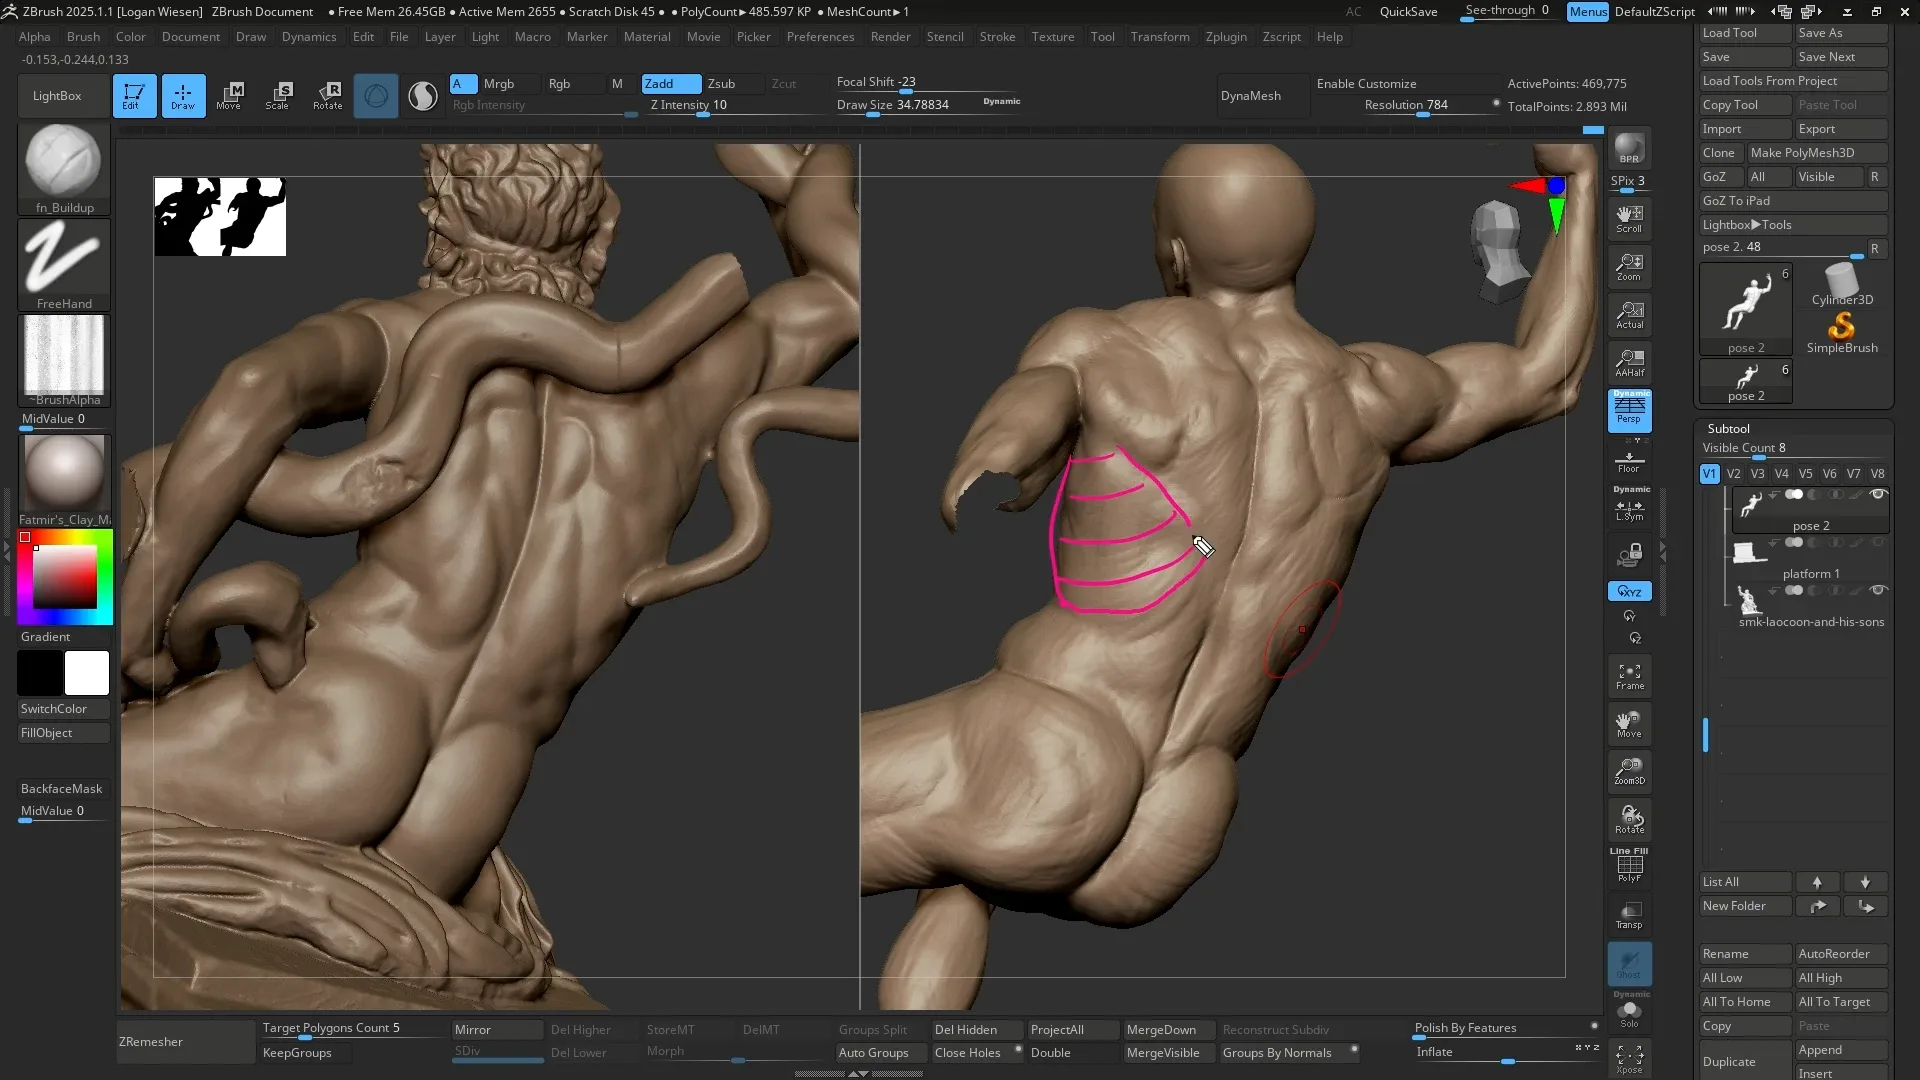Viewport: 1920px width, 1080px height.
Task: Open the Stroke menu
Action: [x=997, y=37]
